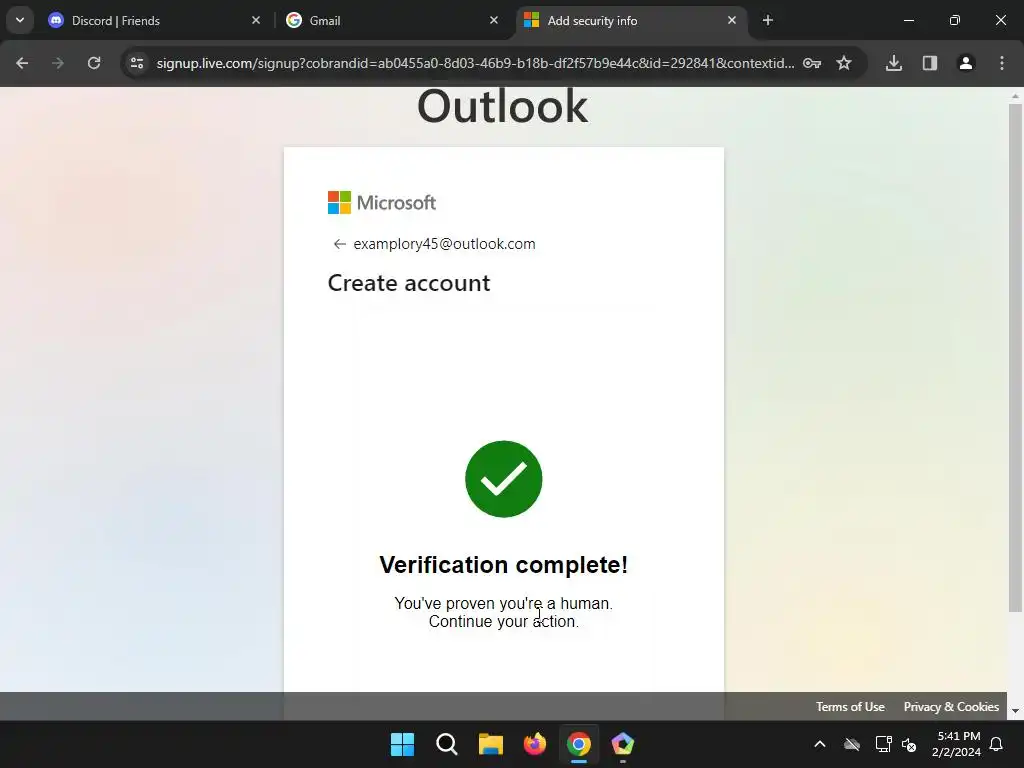Open the Windows Start menu
Image resolution: width=1024 pixels, height=768 pixels.
402,744
